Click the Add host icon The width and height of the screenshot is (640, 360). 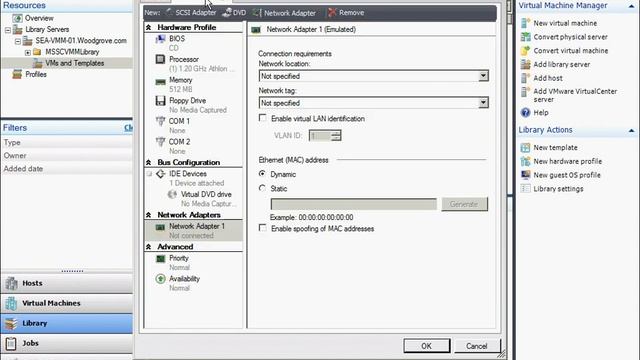(x=525, y=78)
